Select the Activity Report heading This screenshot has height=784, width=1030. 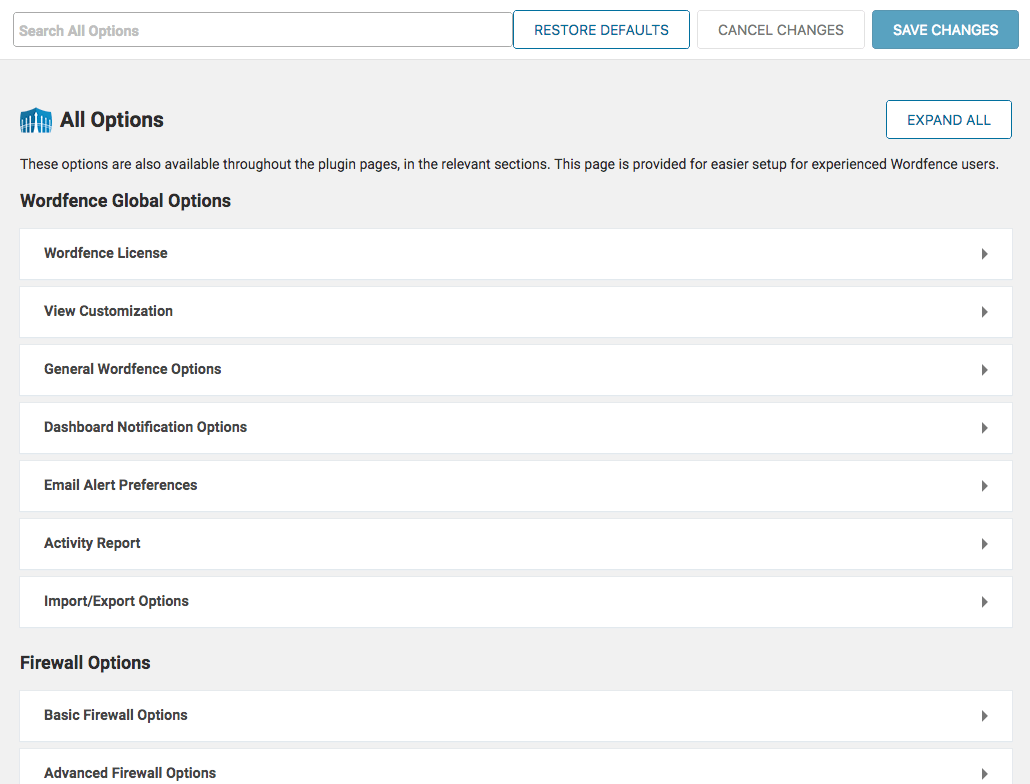coord(92,543)
